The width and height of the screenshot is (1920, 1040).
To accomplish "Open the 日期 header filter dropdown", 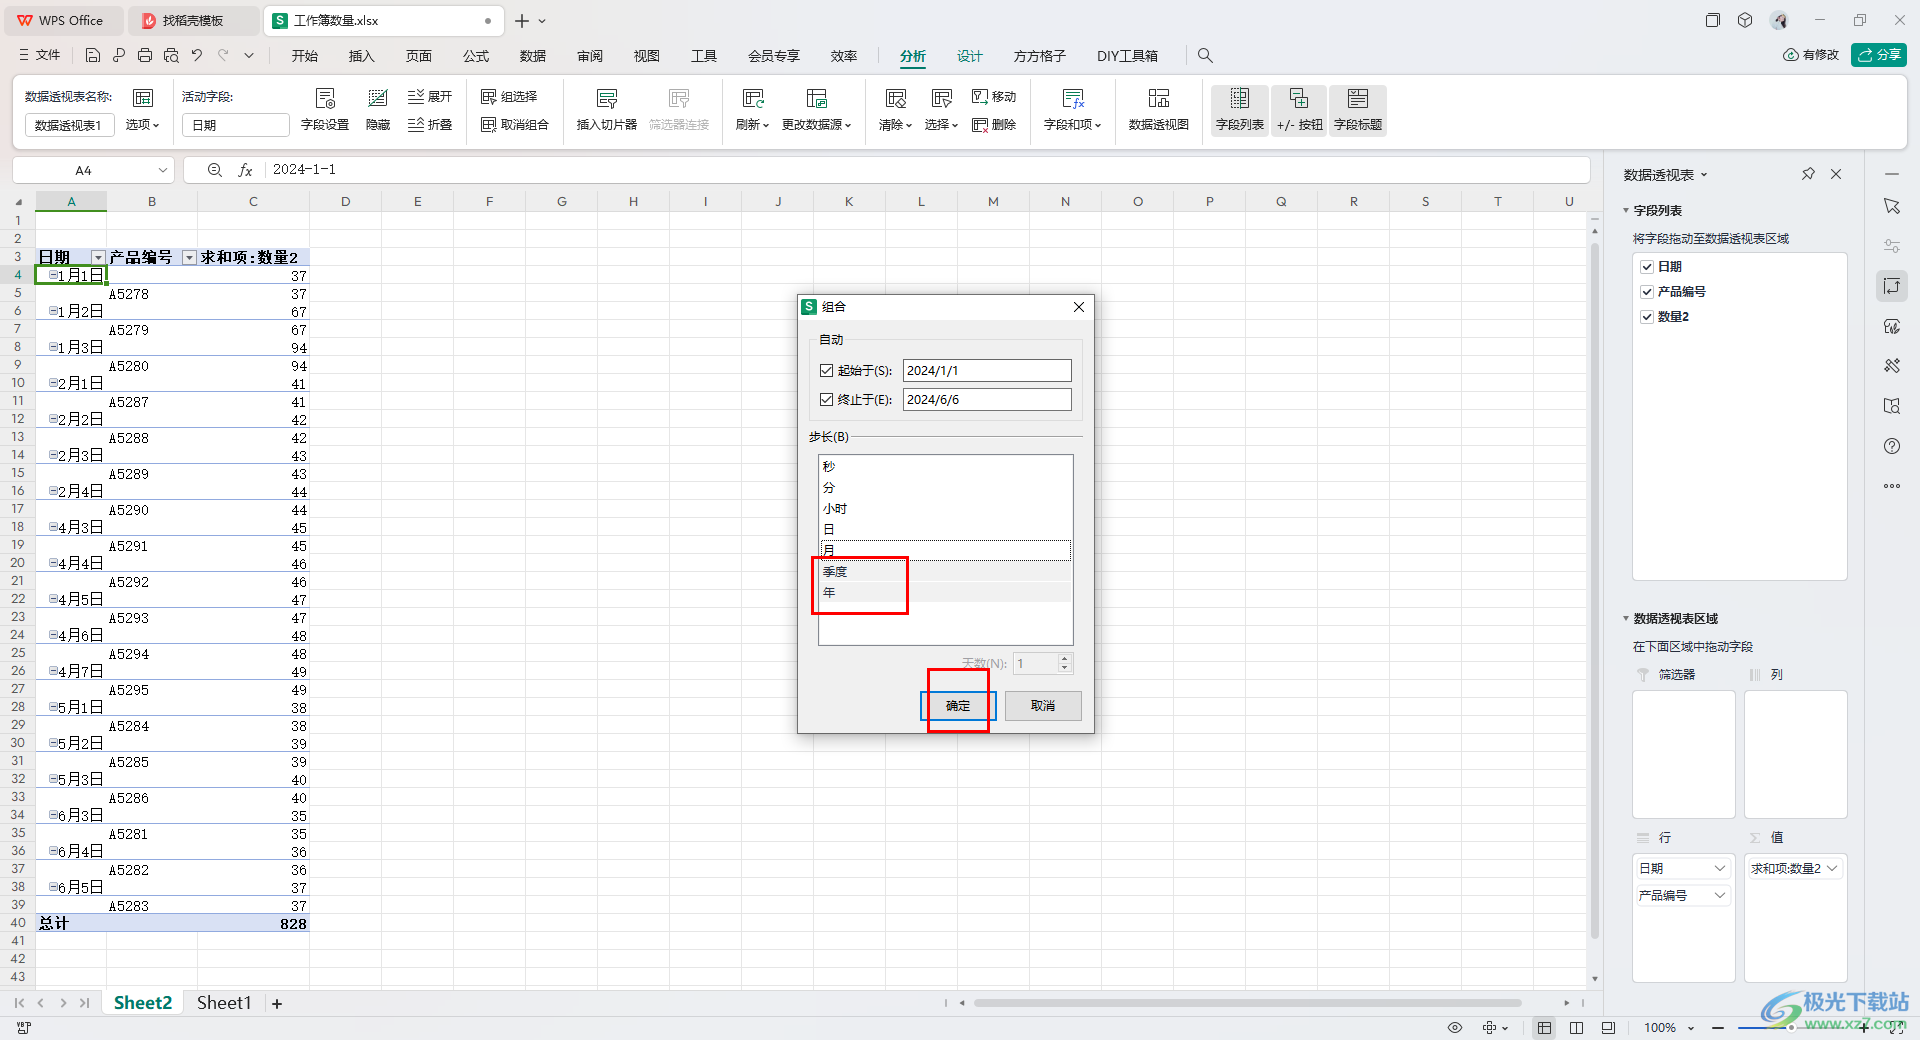I will pyautogui.click(x=98, y=258).
